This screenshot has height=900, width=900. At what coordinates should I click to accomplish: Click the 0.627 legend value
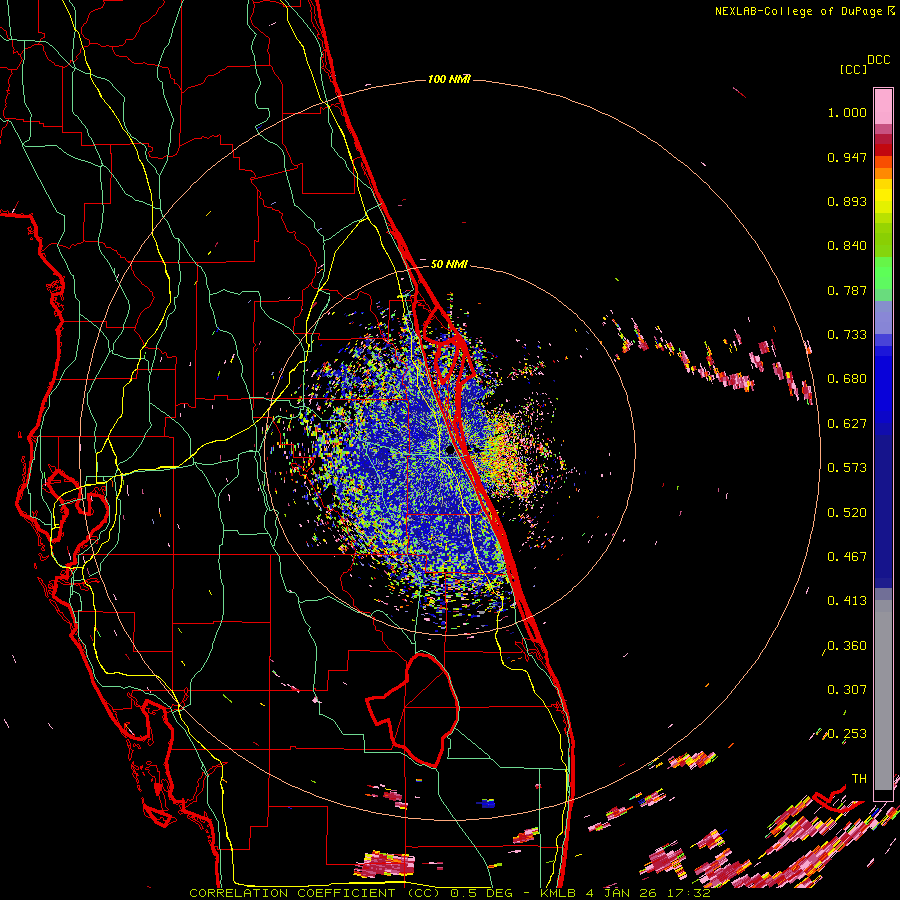pyautogui.click(x=847, y=424)
